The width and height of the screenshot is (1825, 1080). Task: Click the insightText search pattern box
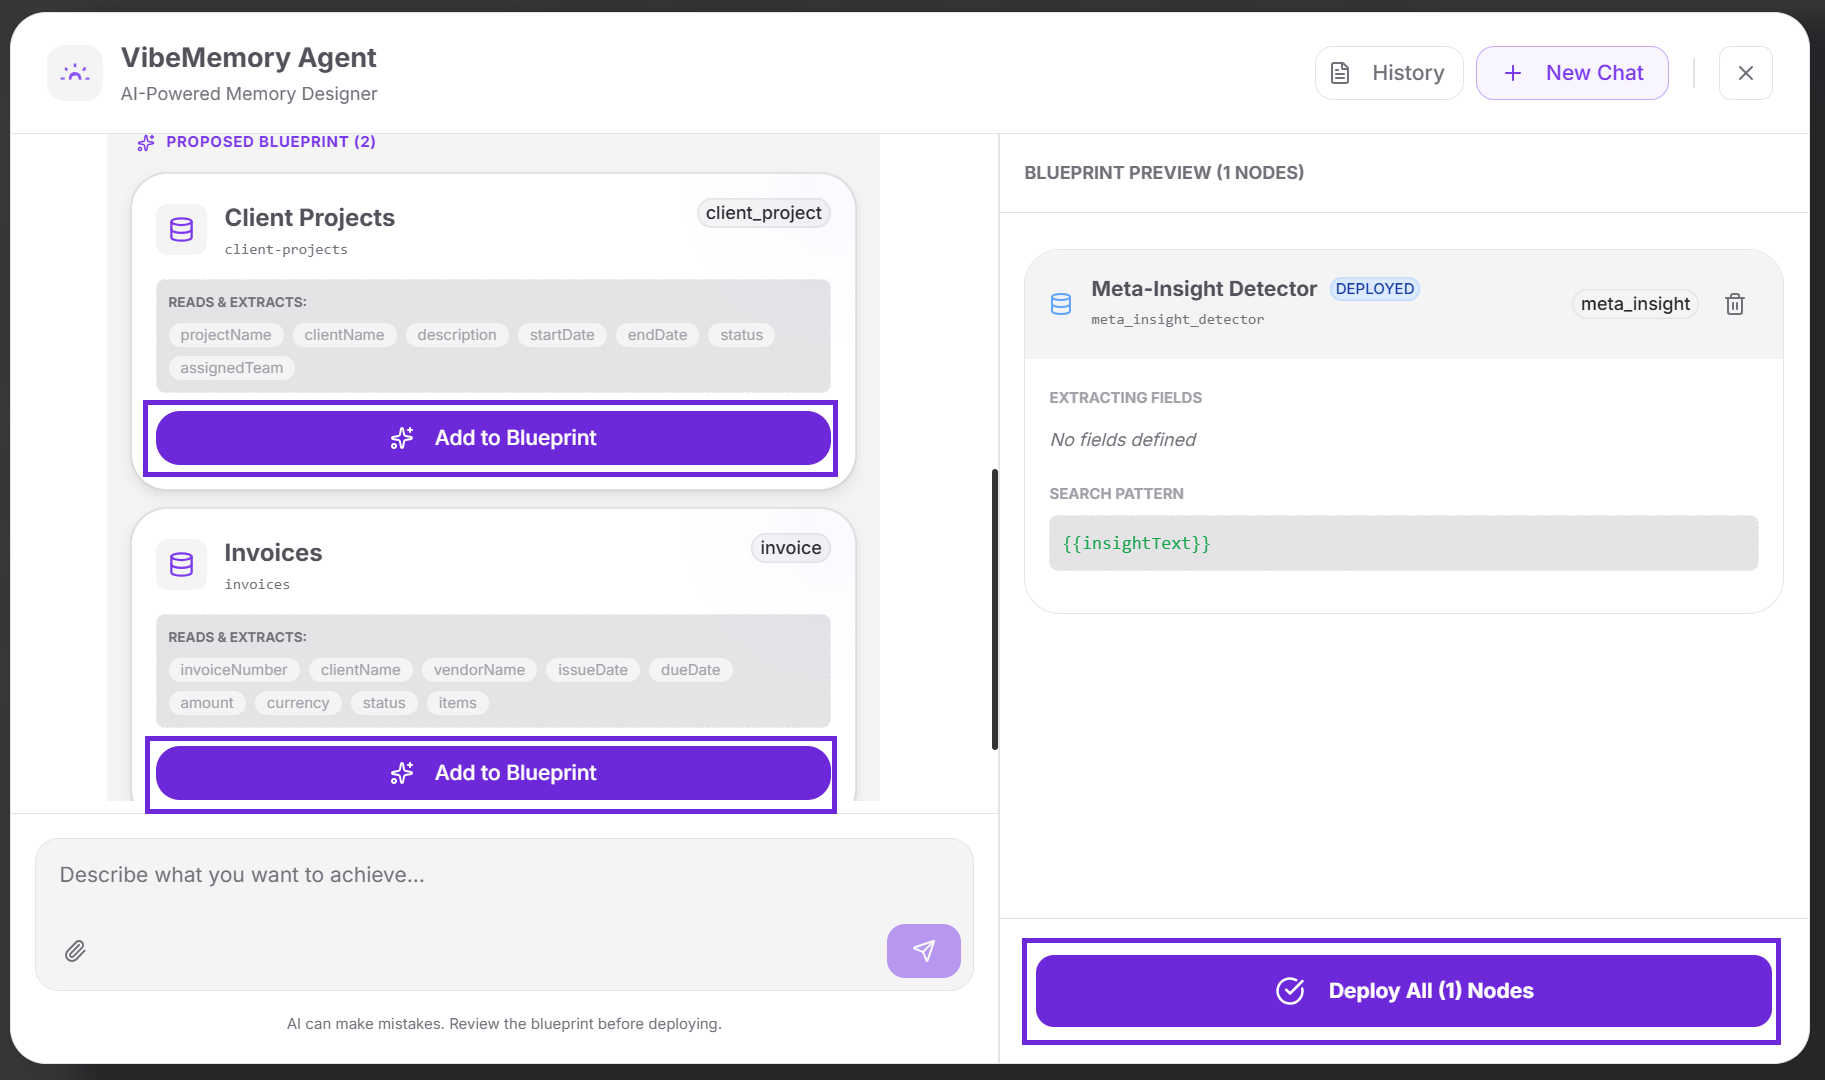(x=1403, y=543)
